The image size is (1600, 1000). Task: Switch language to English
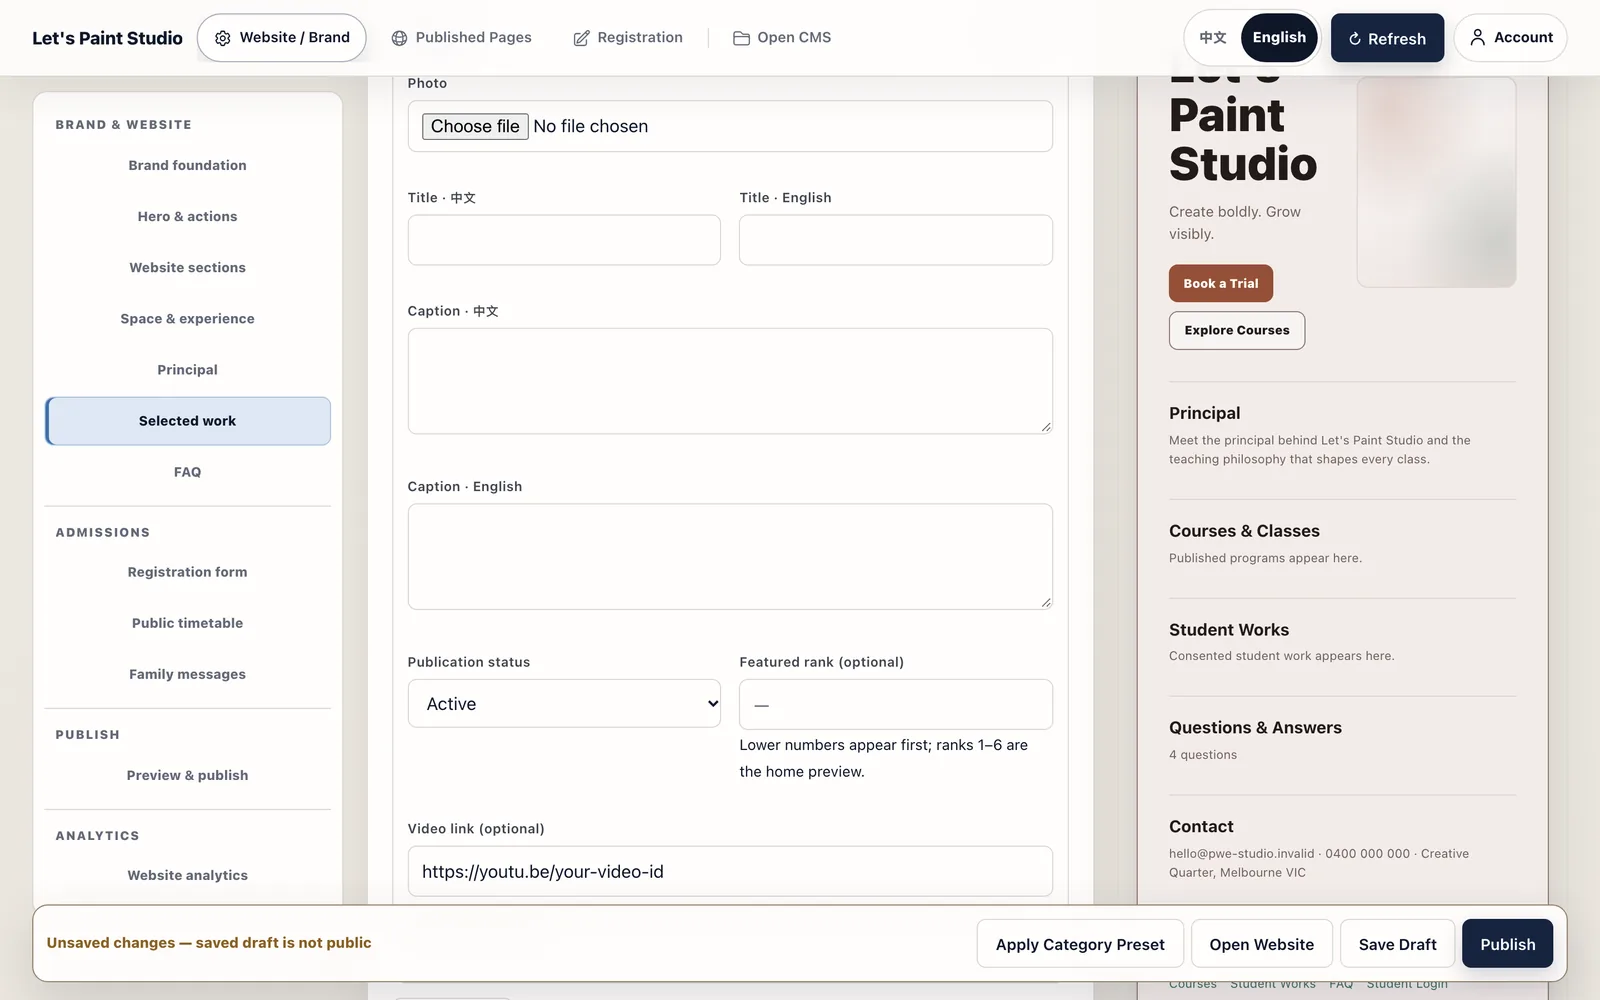click(x=1279, y=38)
